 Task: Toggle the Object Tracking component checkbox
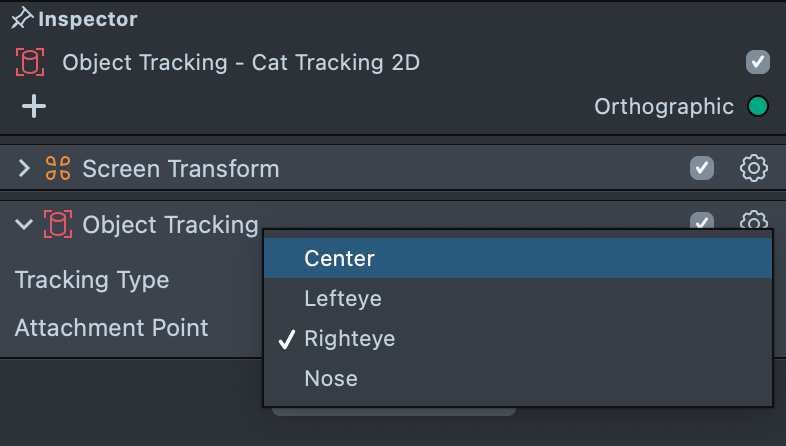pos(702,221)
